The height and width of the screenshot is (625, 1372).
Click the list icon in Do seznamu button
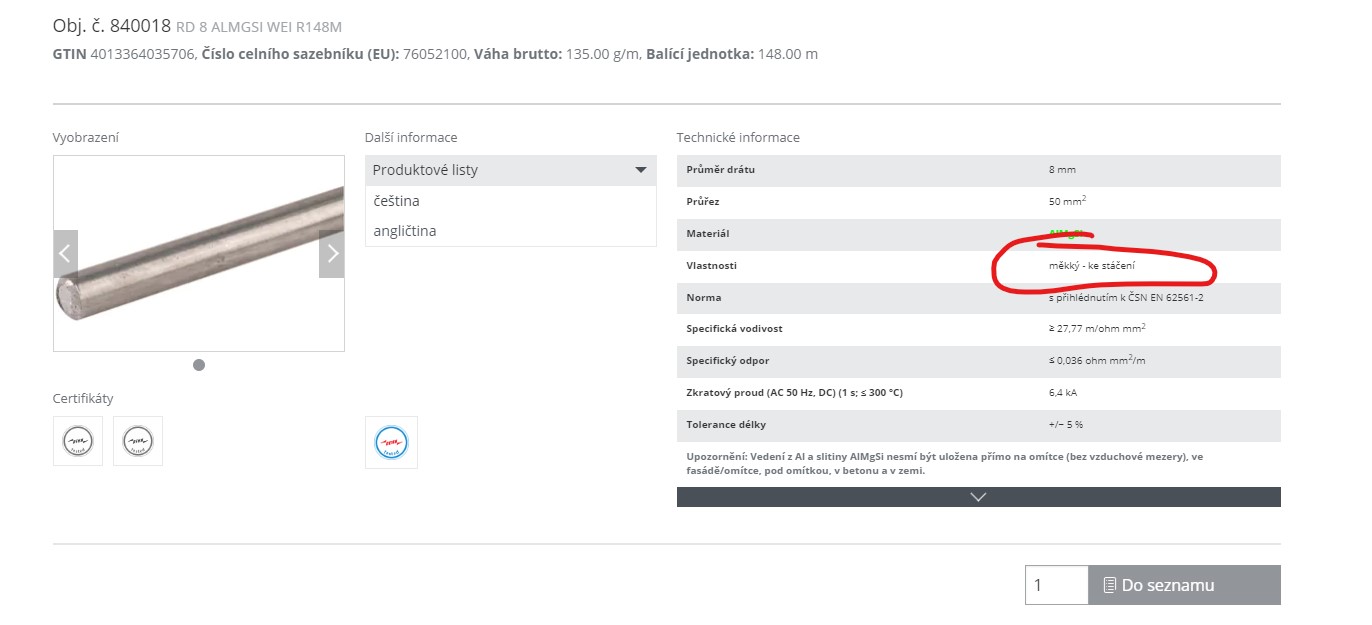1109,585
